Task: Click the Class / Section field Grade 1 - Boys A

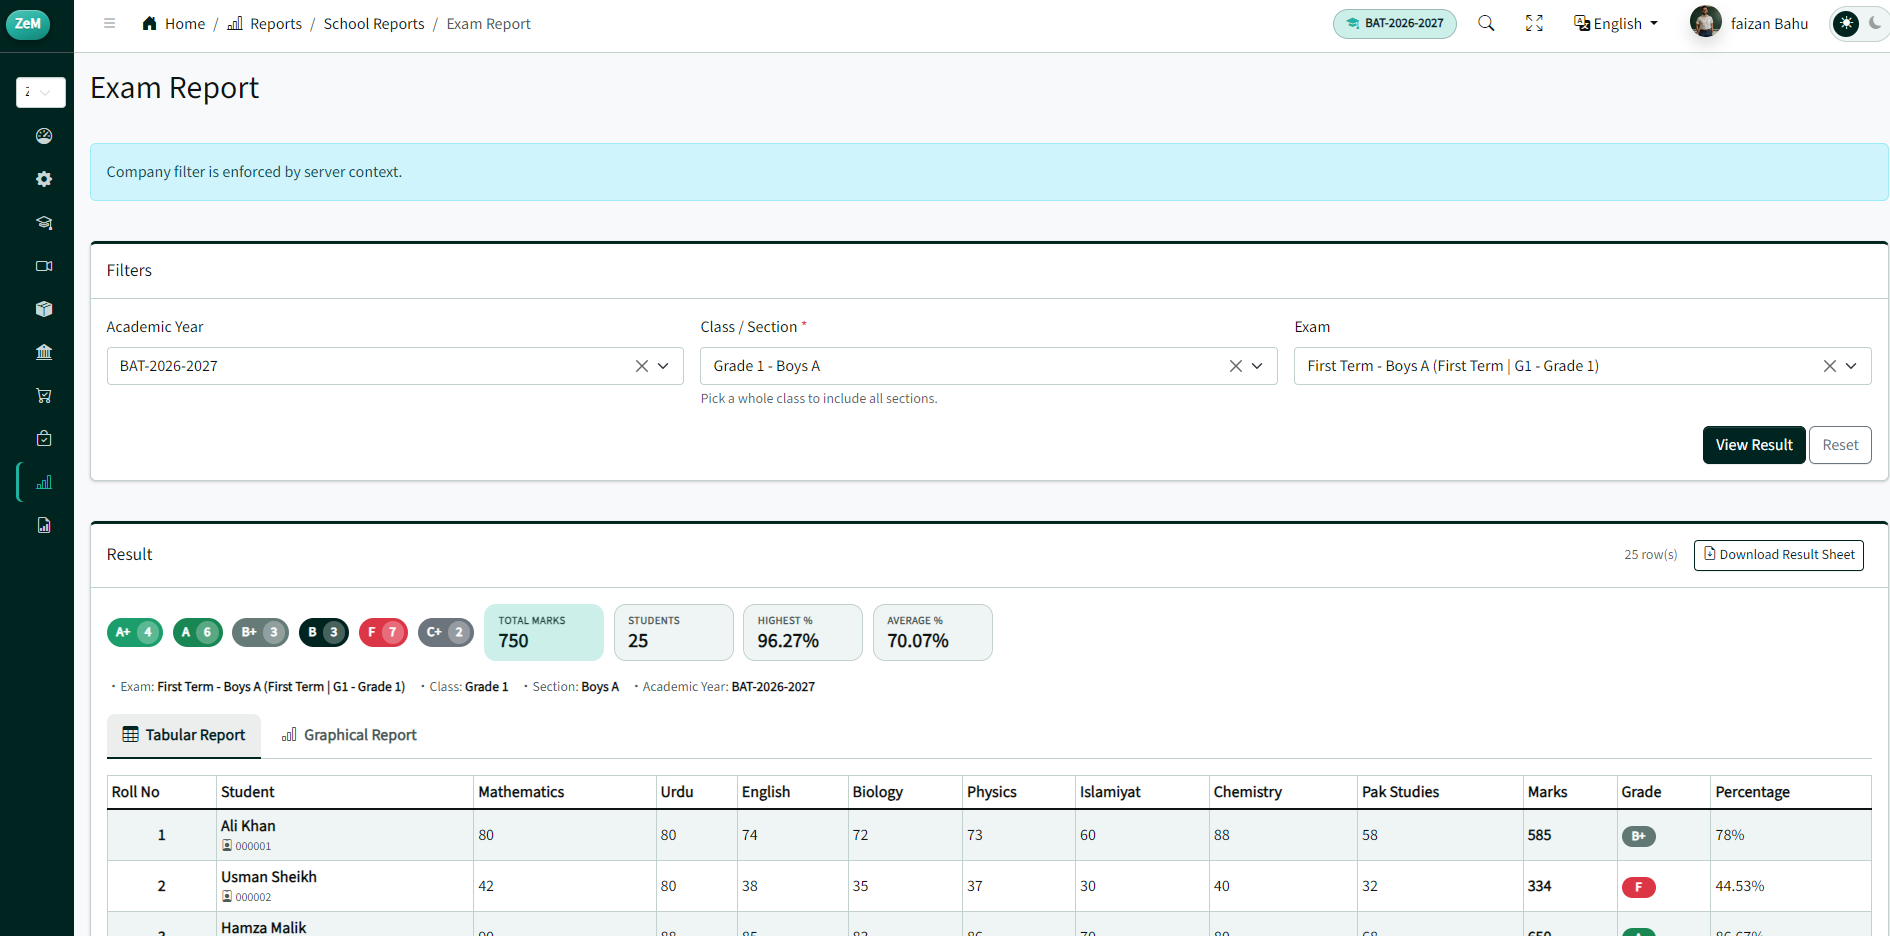Action: click(x=989, y=366)
